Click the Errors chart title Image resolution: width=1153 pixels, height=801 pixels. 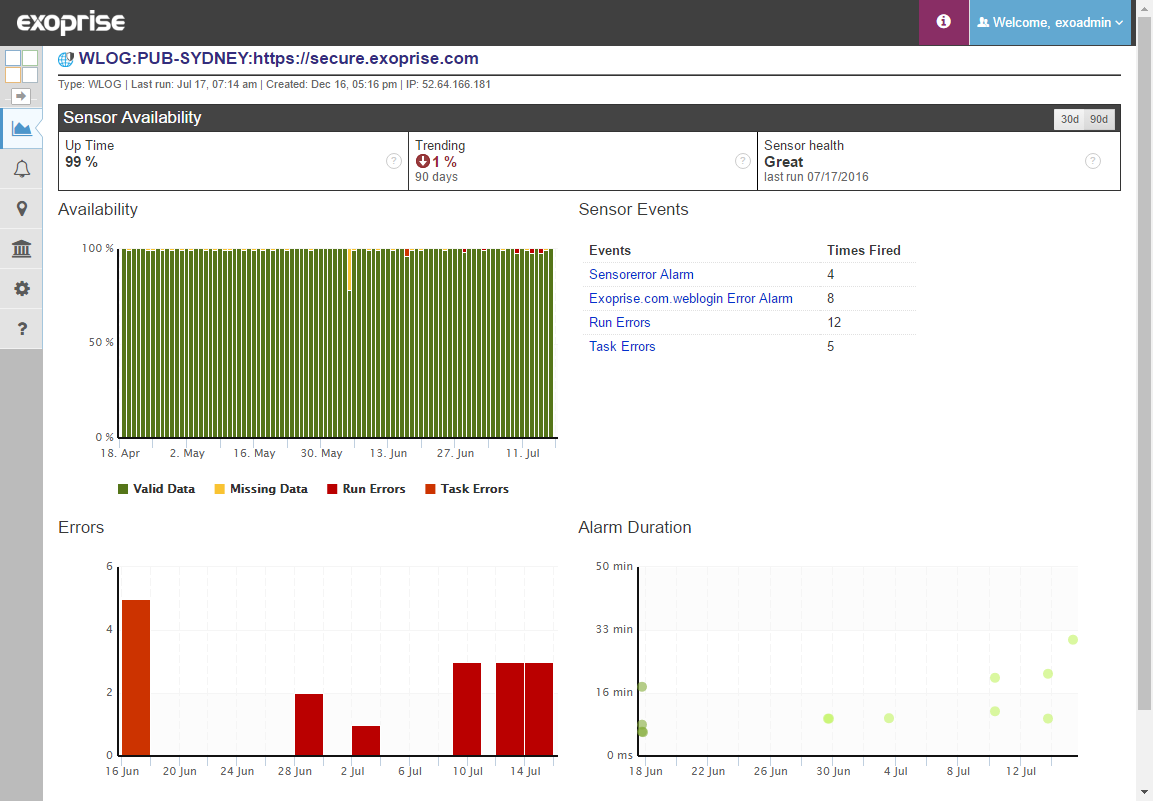pyautogui.click(x=81, y=527)
